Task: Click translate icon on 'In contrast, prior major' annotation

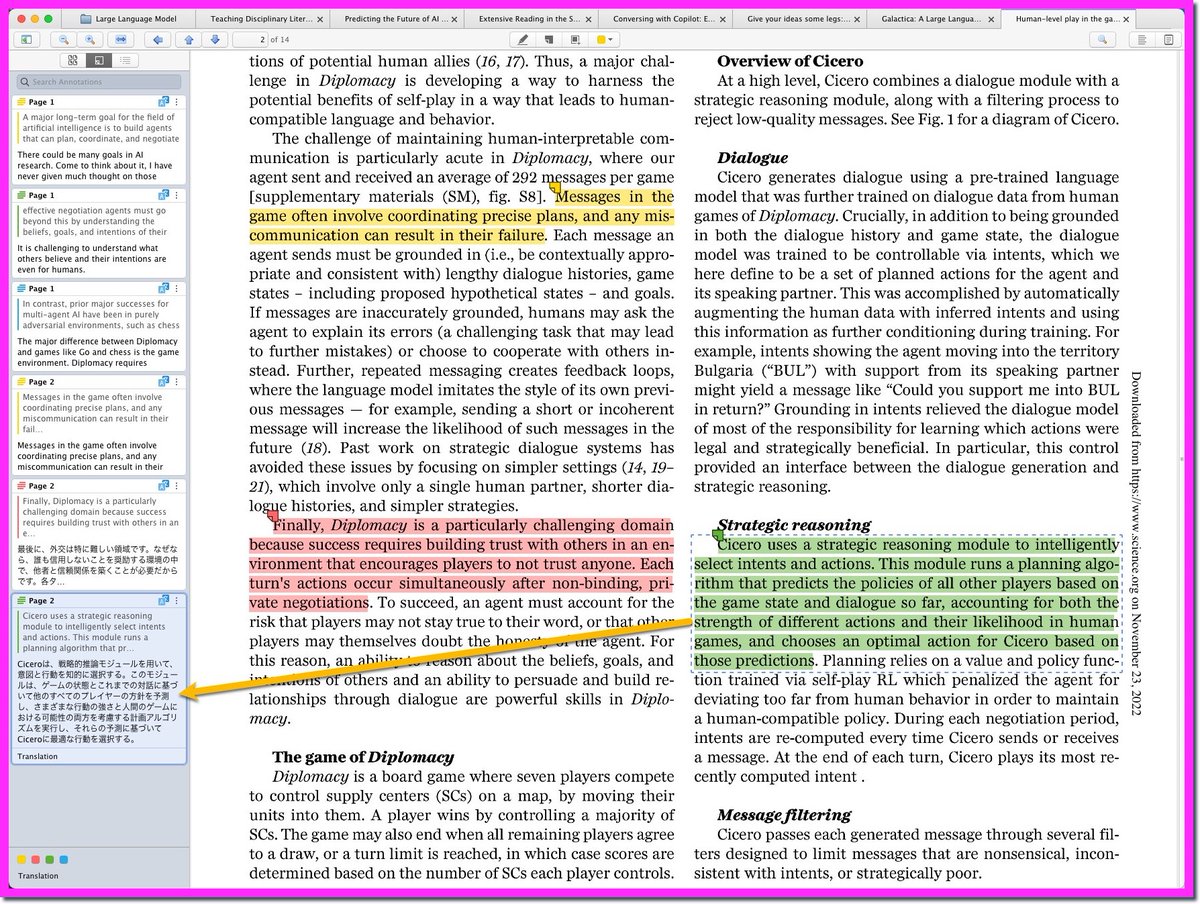Action: (x=163, y=288)
